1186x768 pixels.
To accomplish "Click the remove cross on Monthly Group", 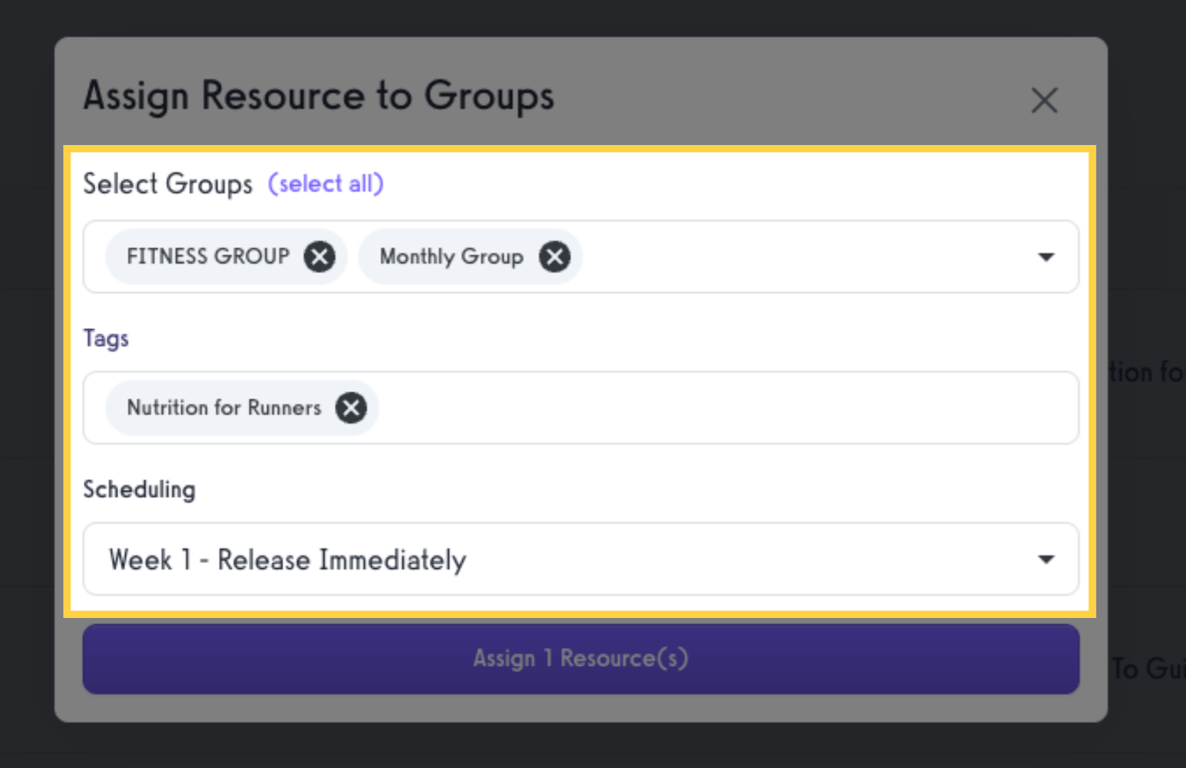I will pos(555,256).
